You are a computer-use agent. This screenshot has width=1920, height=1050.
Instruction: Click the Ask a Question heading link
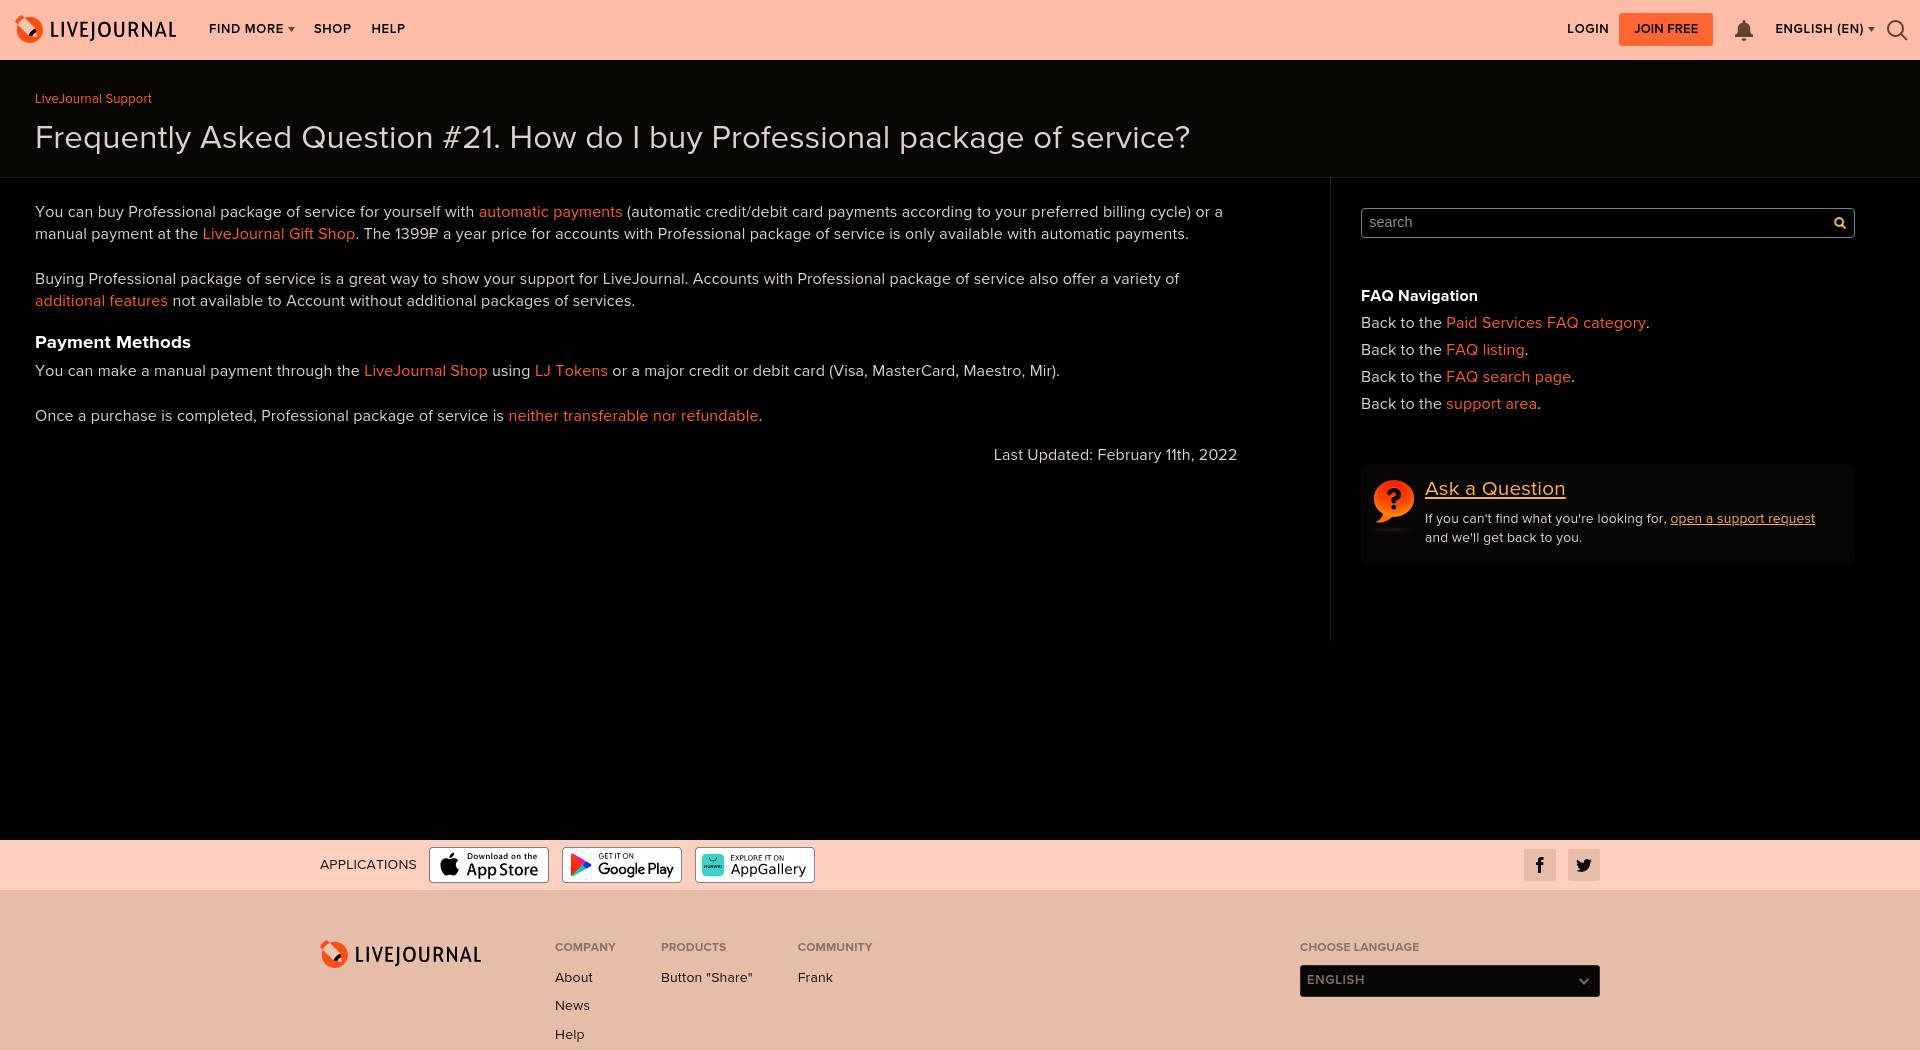(1495, 489)
